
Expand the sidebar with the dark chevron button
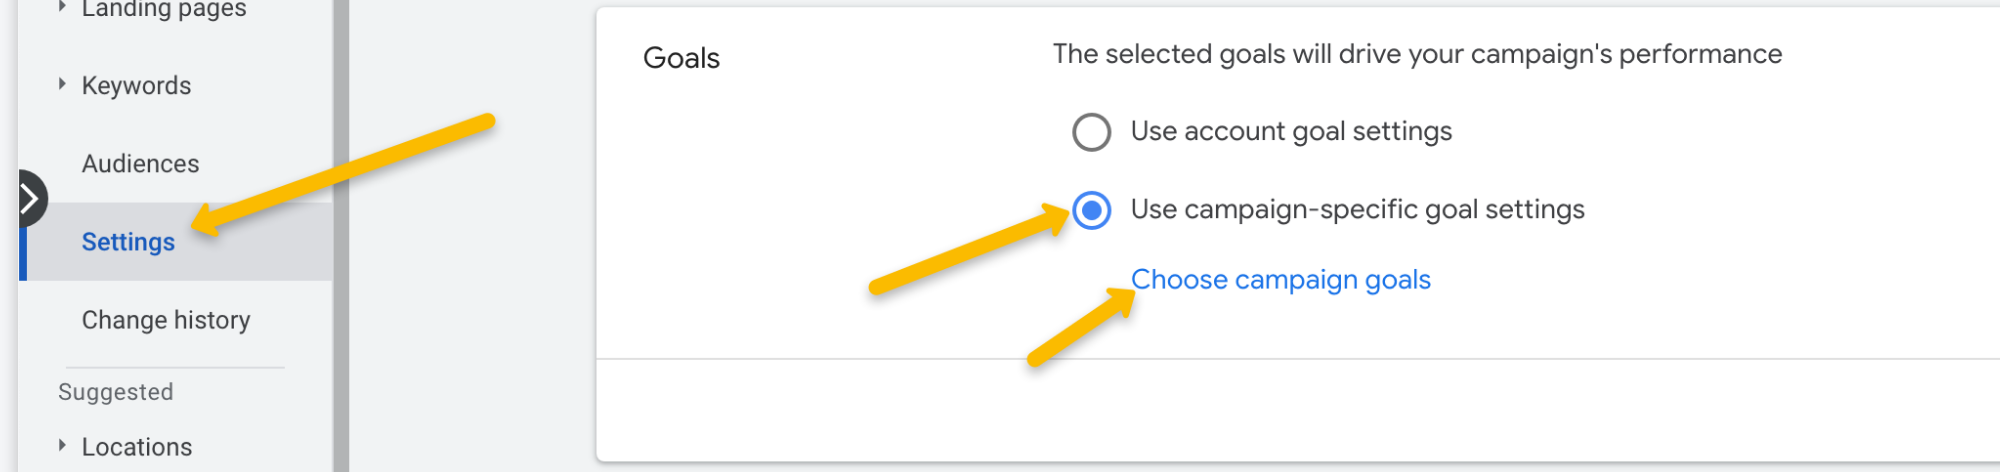30,199
